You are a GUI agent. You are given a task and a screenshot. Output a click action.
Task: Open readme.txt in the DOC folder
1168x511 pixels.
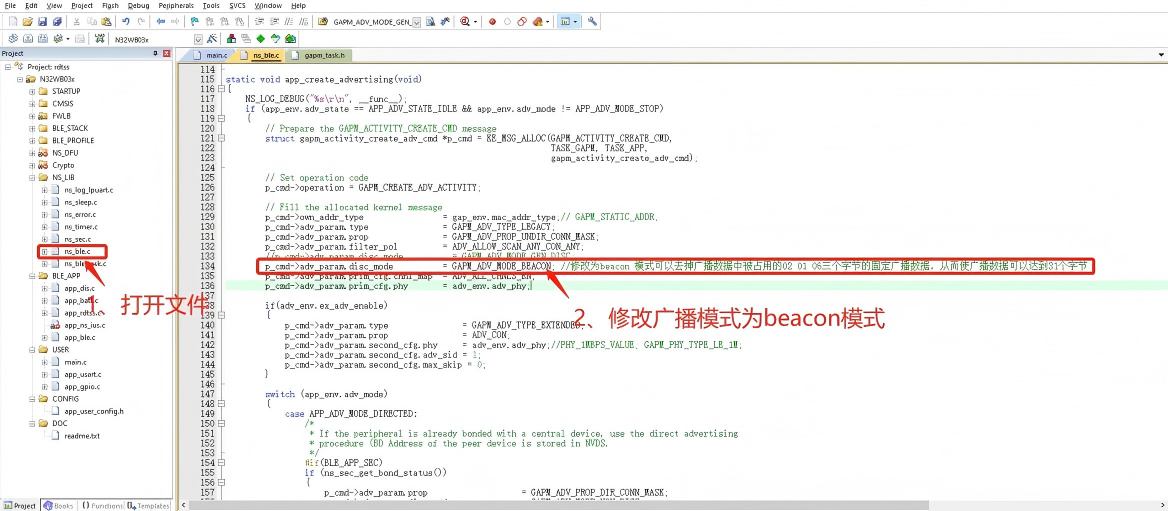pos(81,435)
